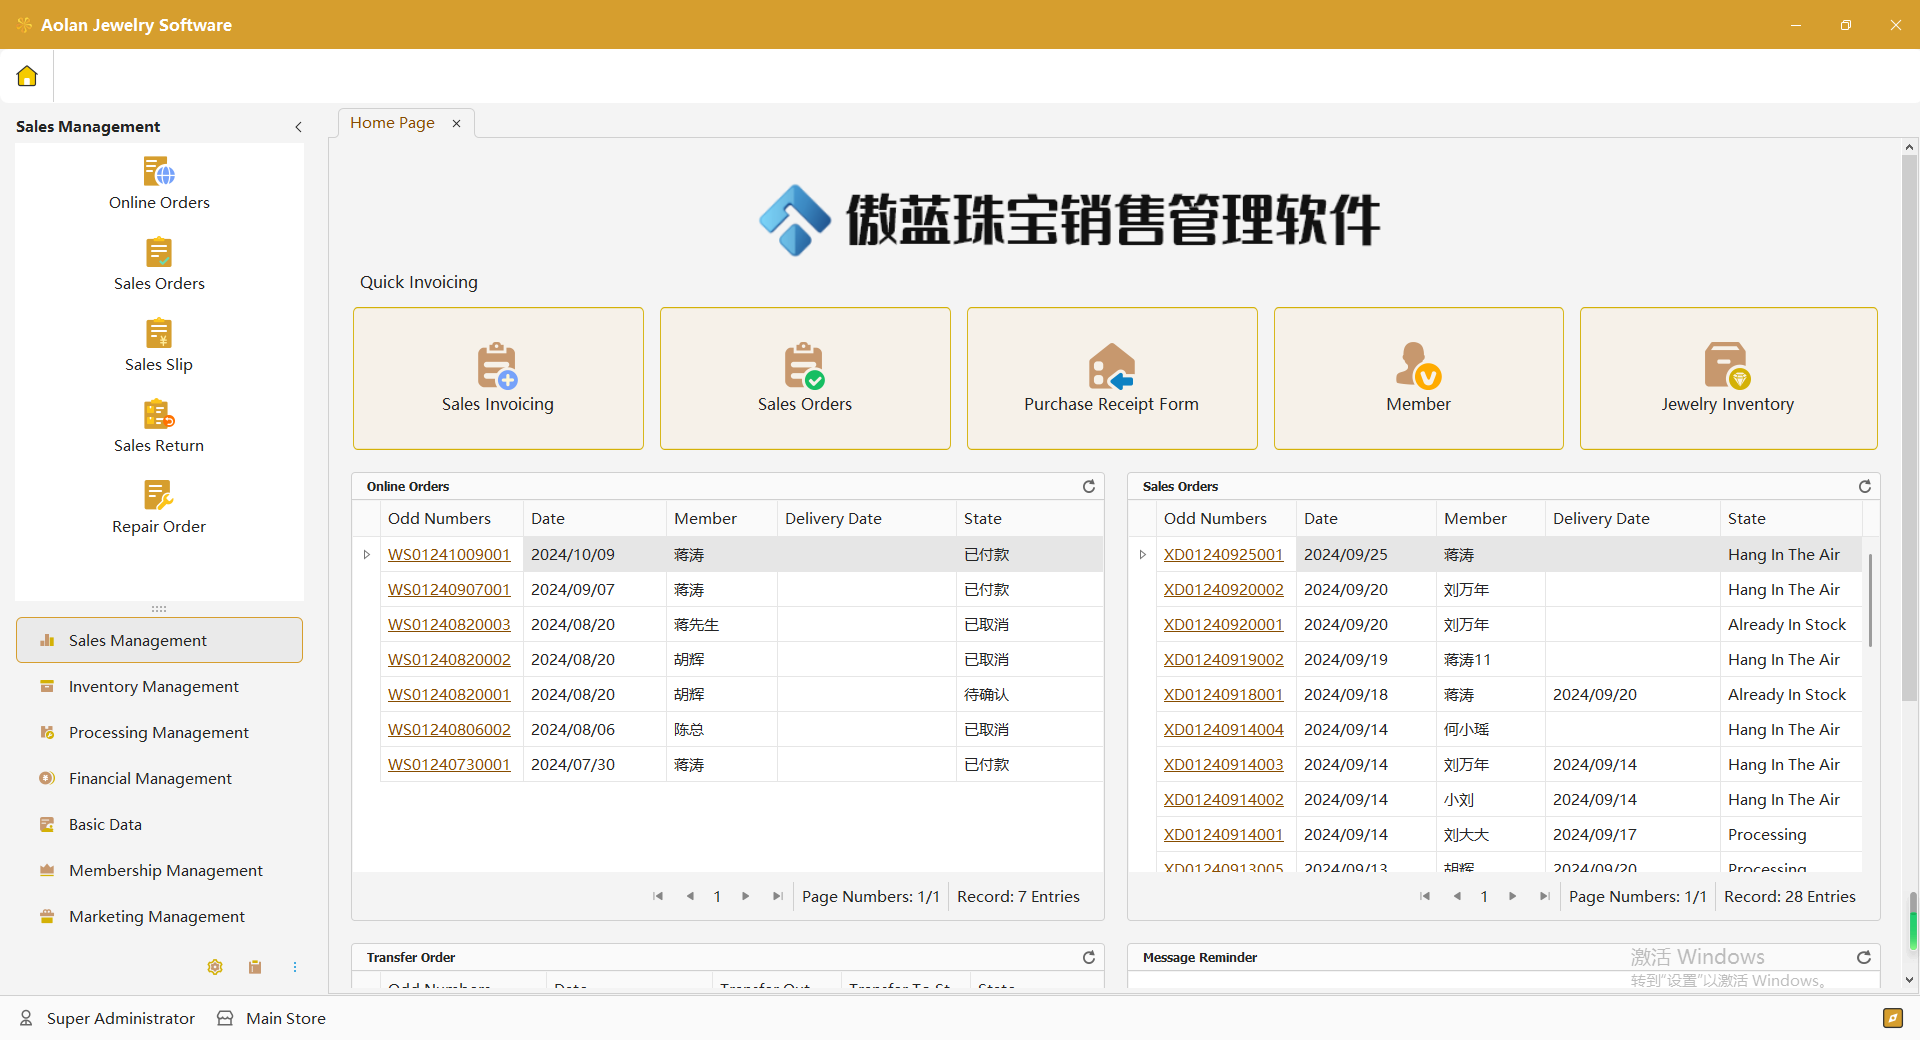Screen dimensions: 1920x1040
Task: Click the Home icon in toolbar
Action: pos(27,76)
